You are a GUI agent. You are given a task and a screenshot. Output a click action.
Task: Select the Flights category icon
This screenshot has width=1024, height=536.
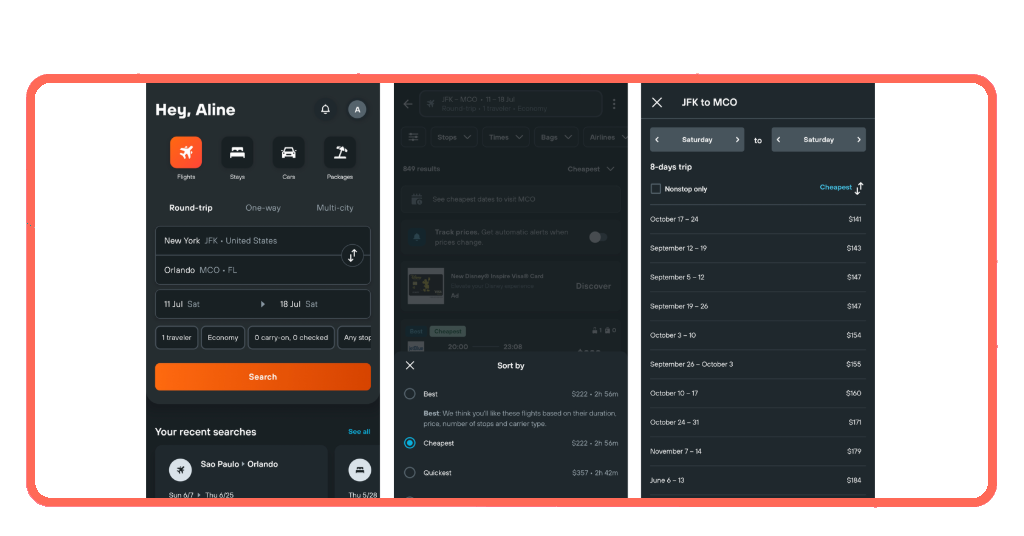(x=186, y=152)
